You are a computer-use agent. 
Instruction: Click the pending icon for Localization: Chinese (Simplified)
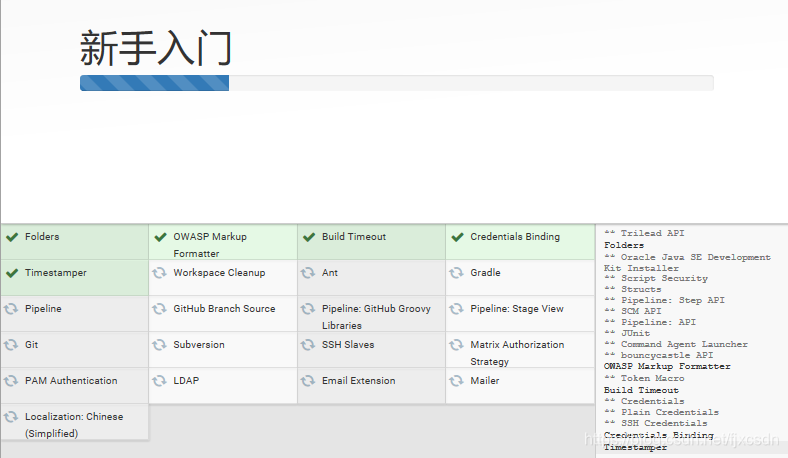pyautogui.click(x=11, y=417)
